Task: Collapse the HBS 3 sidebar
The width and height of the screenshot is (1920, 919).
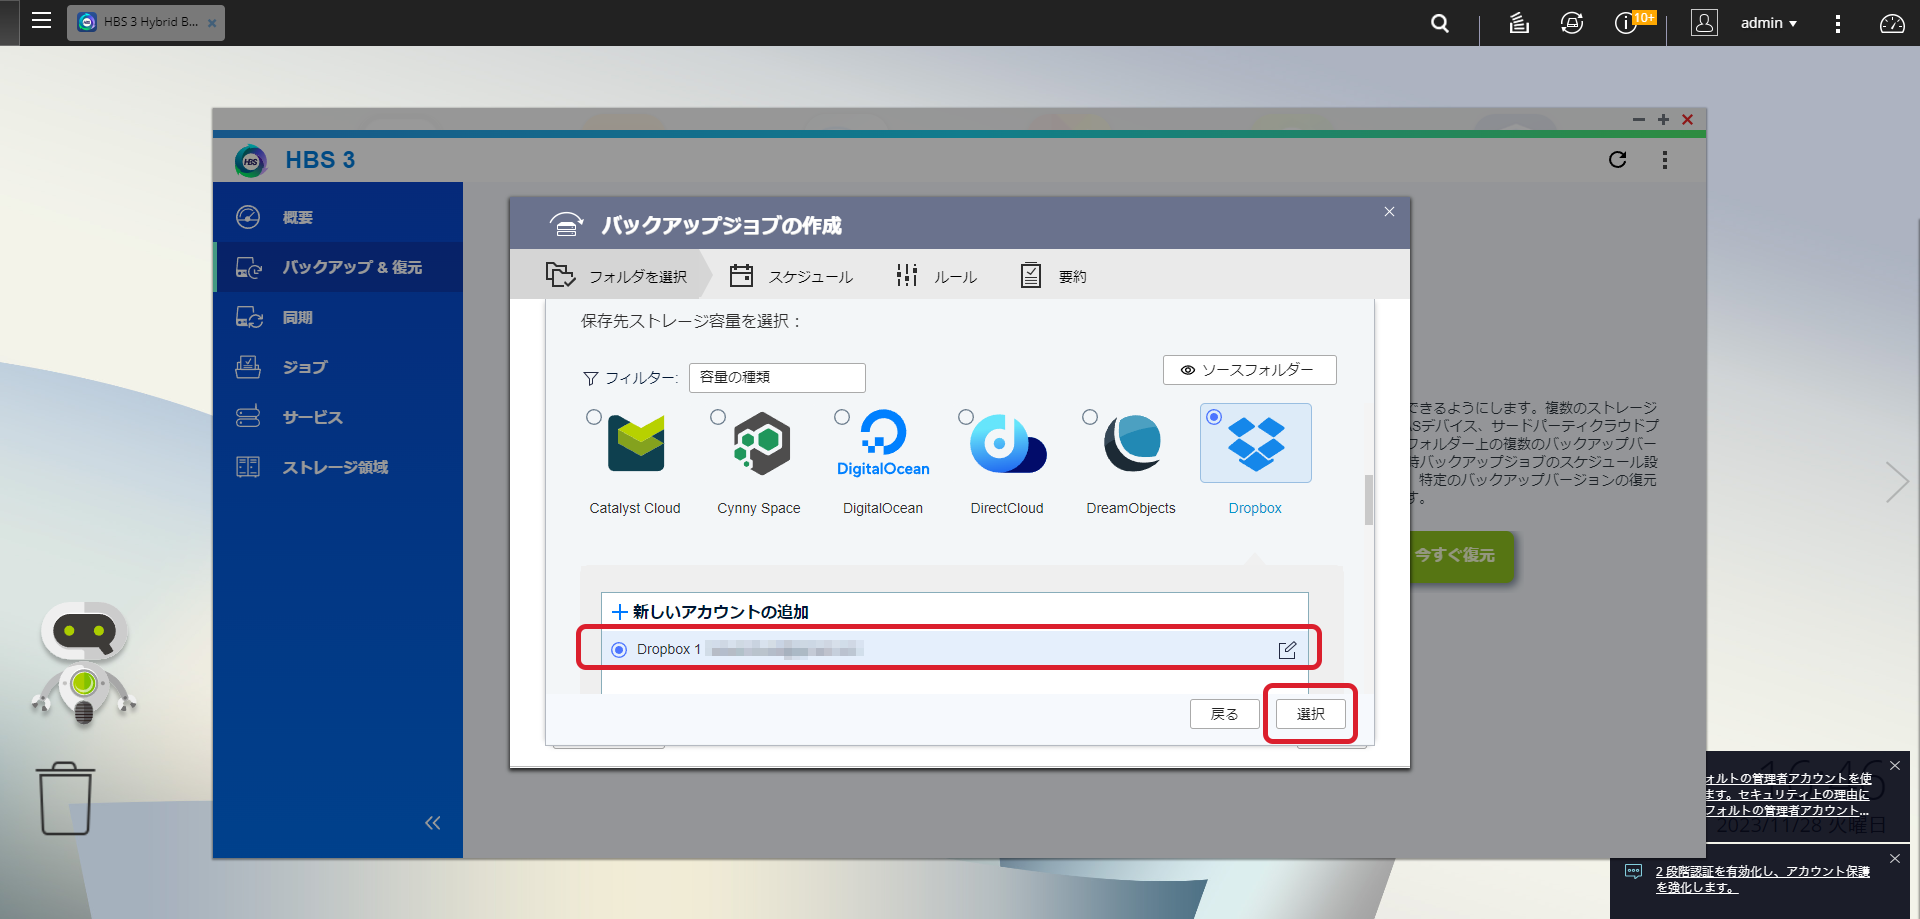Action: pos(432,823)
